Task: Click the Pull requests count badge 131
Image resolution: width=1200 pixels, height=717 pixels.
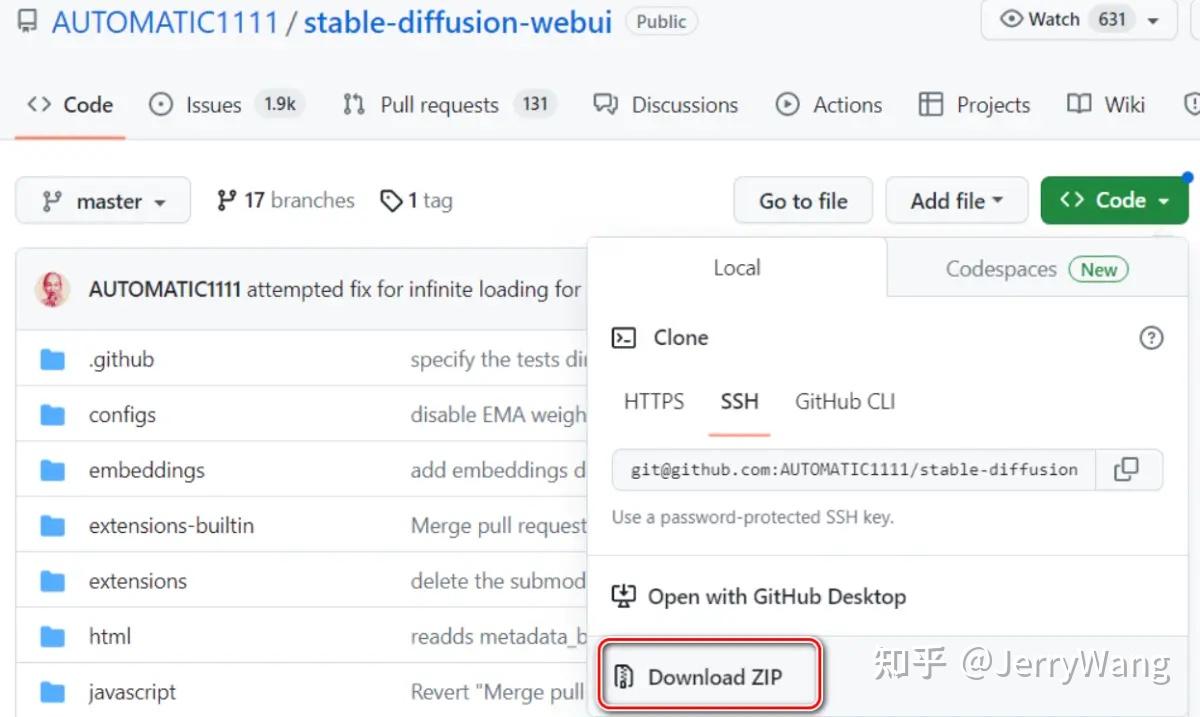Action: [x=535, y=104]
